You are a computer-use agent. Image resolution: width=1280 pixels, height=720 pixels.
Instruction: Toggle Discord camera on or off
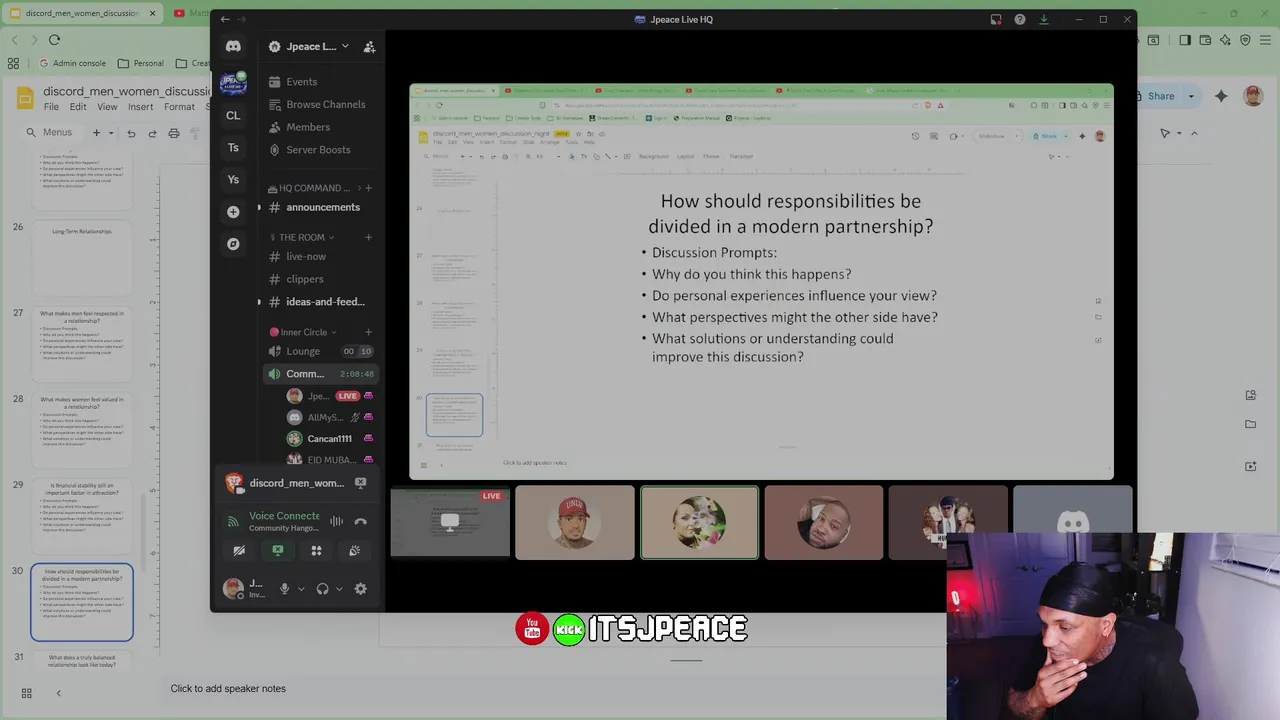tap(239, 550)
